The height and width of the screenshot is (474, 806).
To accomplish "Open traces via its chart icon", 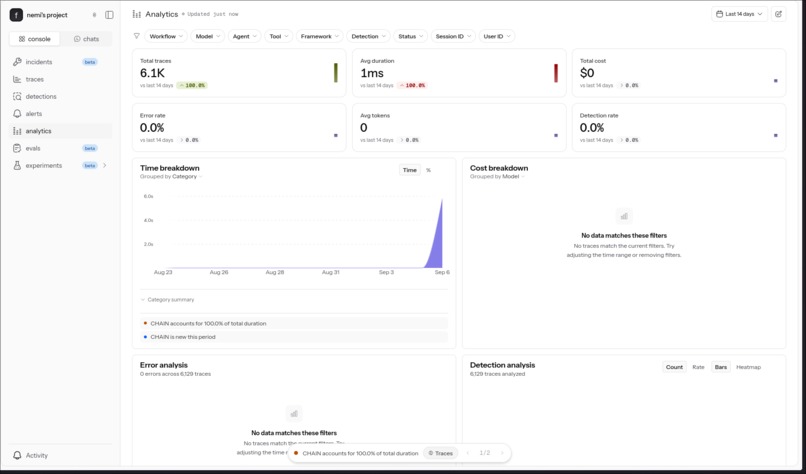I will (x=17, y=79).
